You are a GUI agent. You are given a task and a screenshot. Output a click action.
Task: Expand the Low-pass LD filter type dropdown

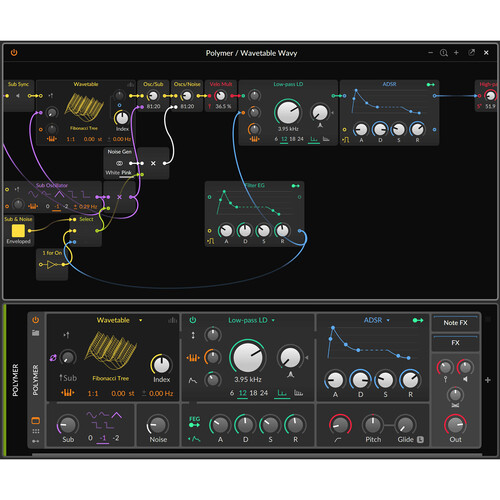pyautogui.click(x=273, y=320)
